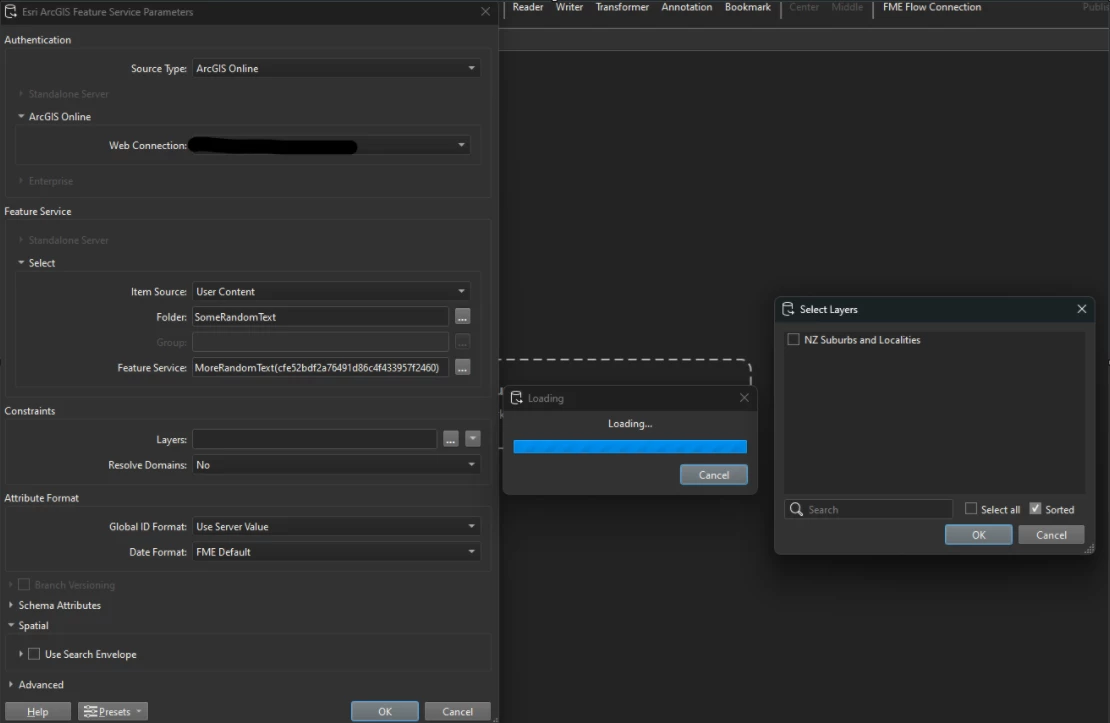Collapse the ArcGIS Online section
This screenshot has height=723, width=1110.
point(21,116)
